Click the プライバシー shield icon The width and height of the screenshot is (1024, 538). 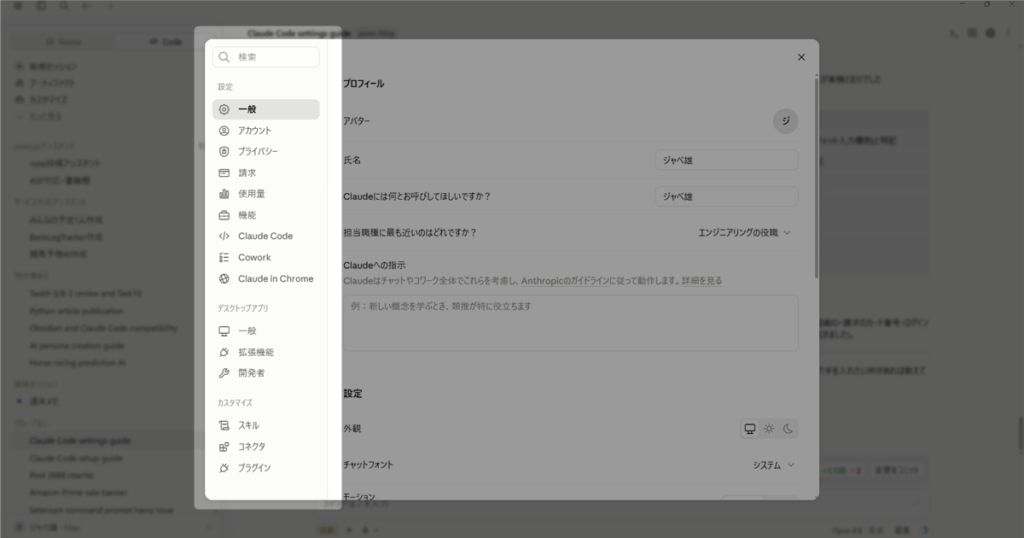(224, 151)
